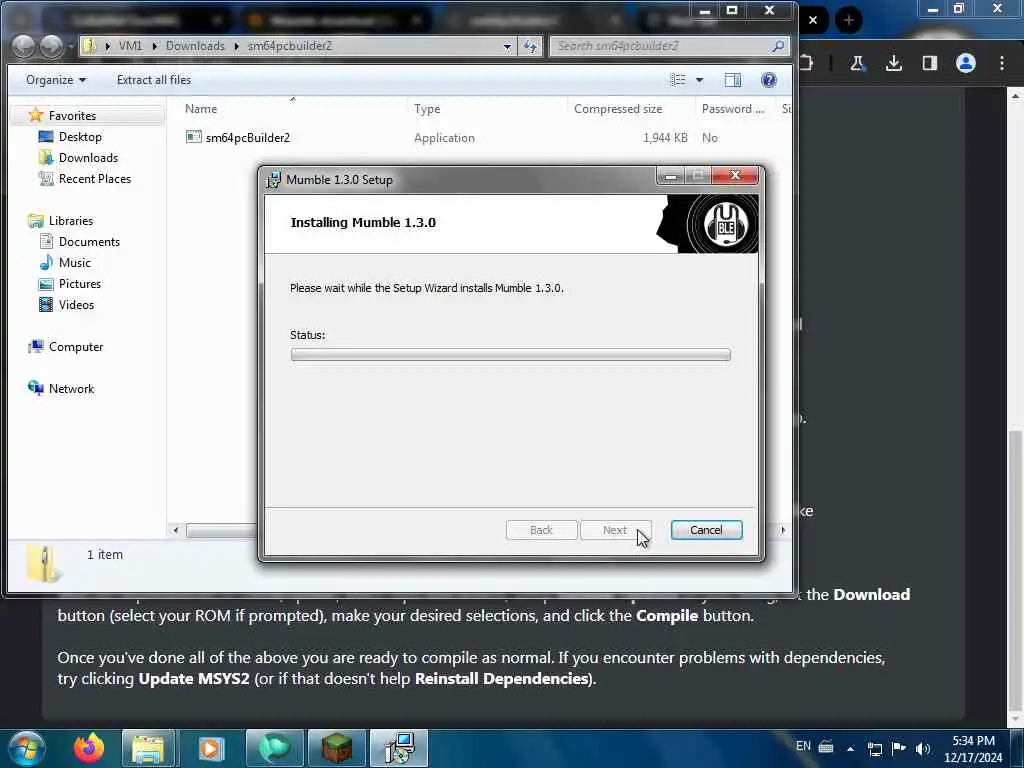Click horizontal scrollbar right arrow in file list

point(782,530)
